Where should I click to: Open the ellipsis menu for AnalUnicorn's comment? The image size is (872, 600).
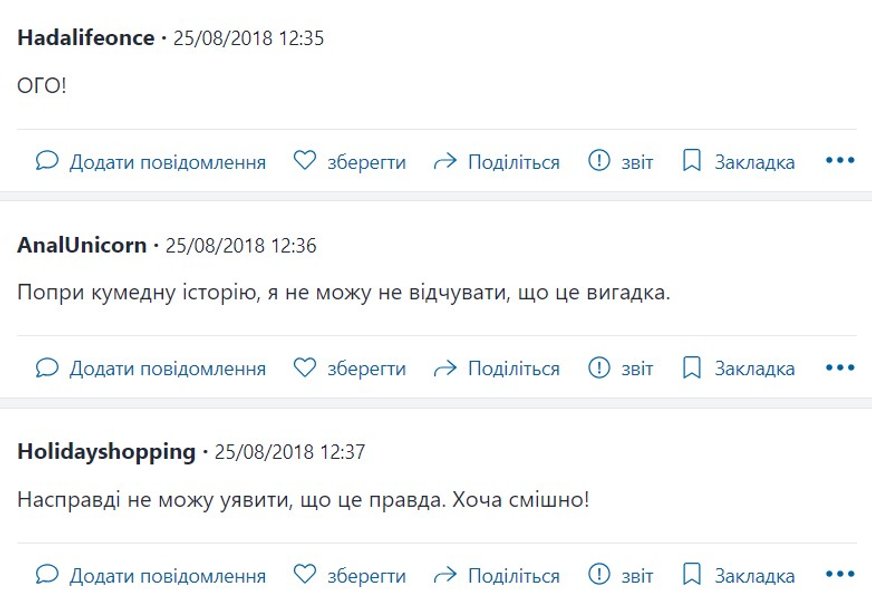click(841, 367)
